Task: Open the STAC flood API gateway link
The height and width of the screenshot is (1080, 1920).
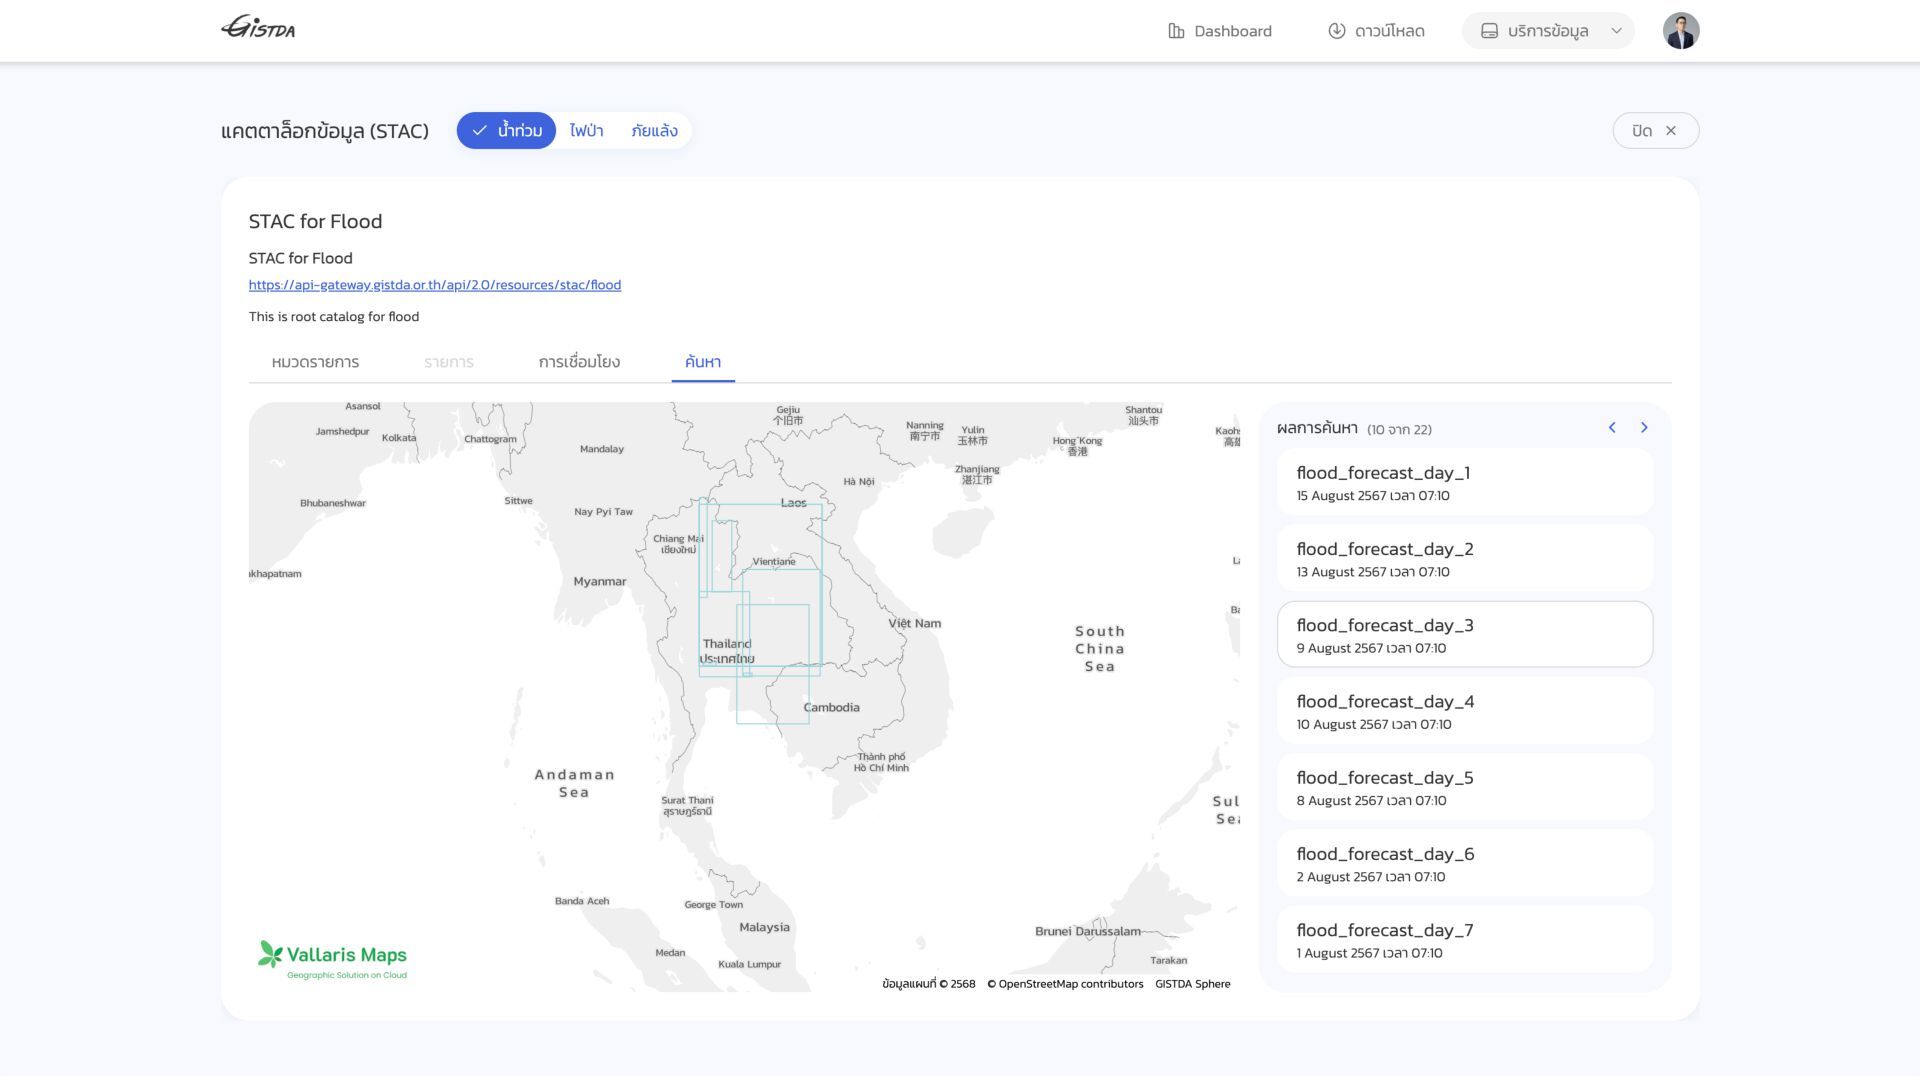Action: [x=434, y=285]
